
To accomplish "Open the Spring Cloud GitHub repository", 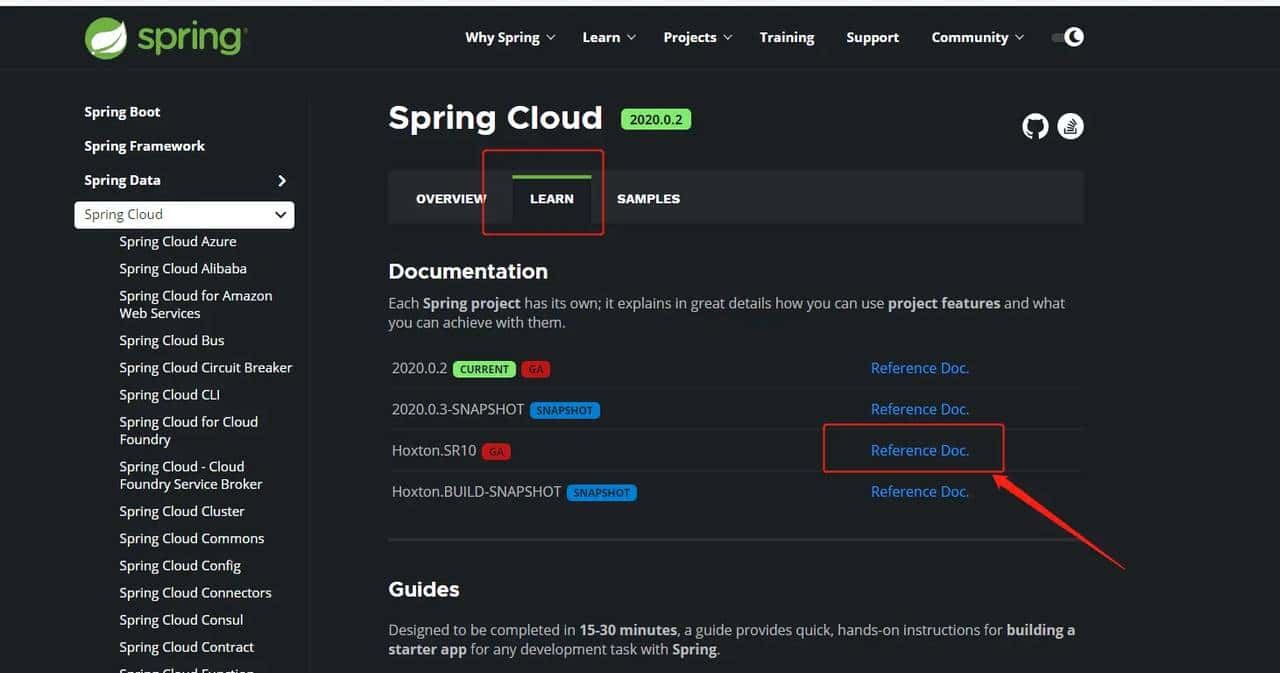I will (x=1034, y=126).
